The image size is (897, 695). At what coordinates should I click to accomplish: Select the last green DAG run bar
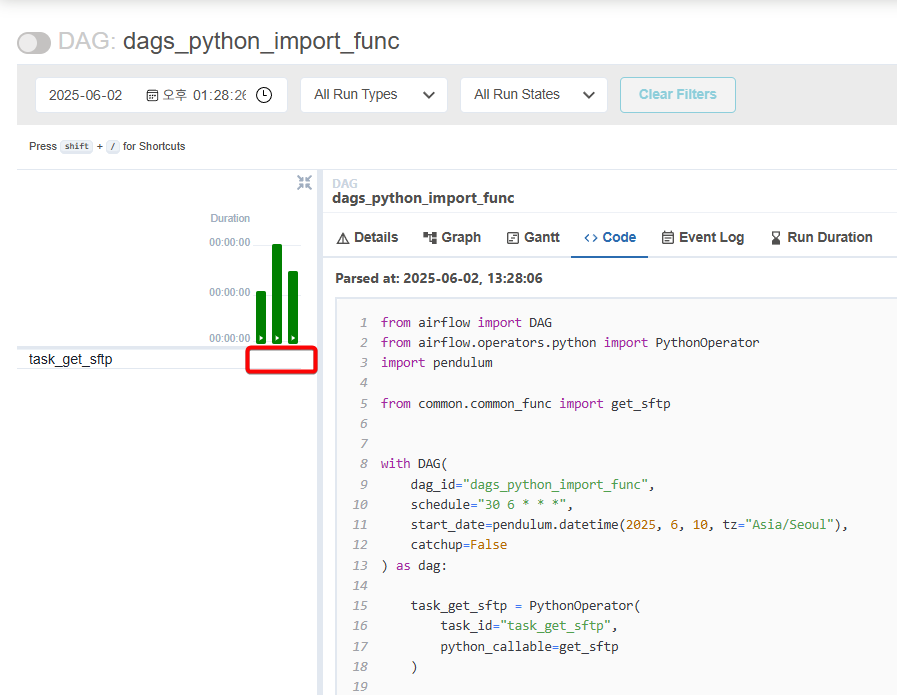293,307
